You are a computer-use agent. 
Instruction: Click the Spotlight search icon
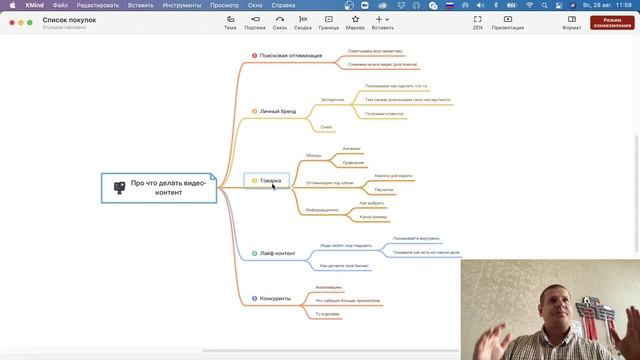[544, 5]
